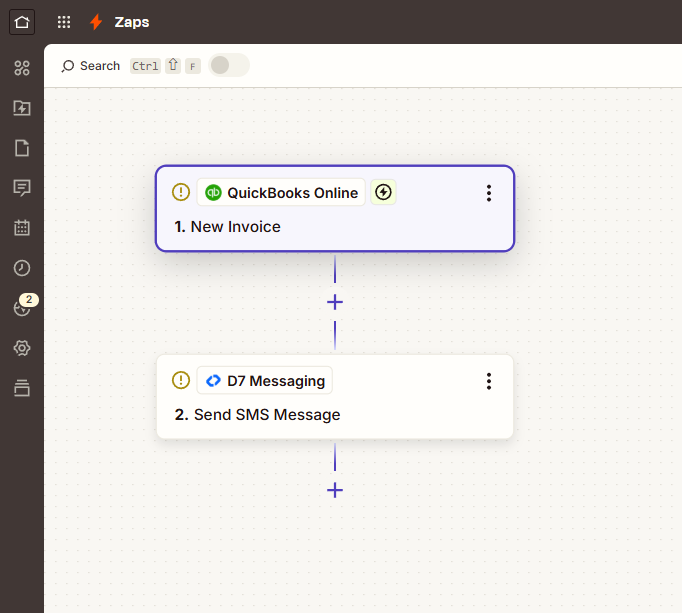Viewport: 682px width, 613px height.
Task: Click the QuickBooks Online app chip
Action: click(281, 192)
